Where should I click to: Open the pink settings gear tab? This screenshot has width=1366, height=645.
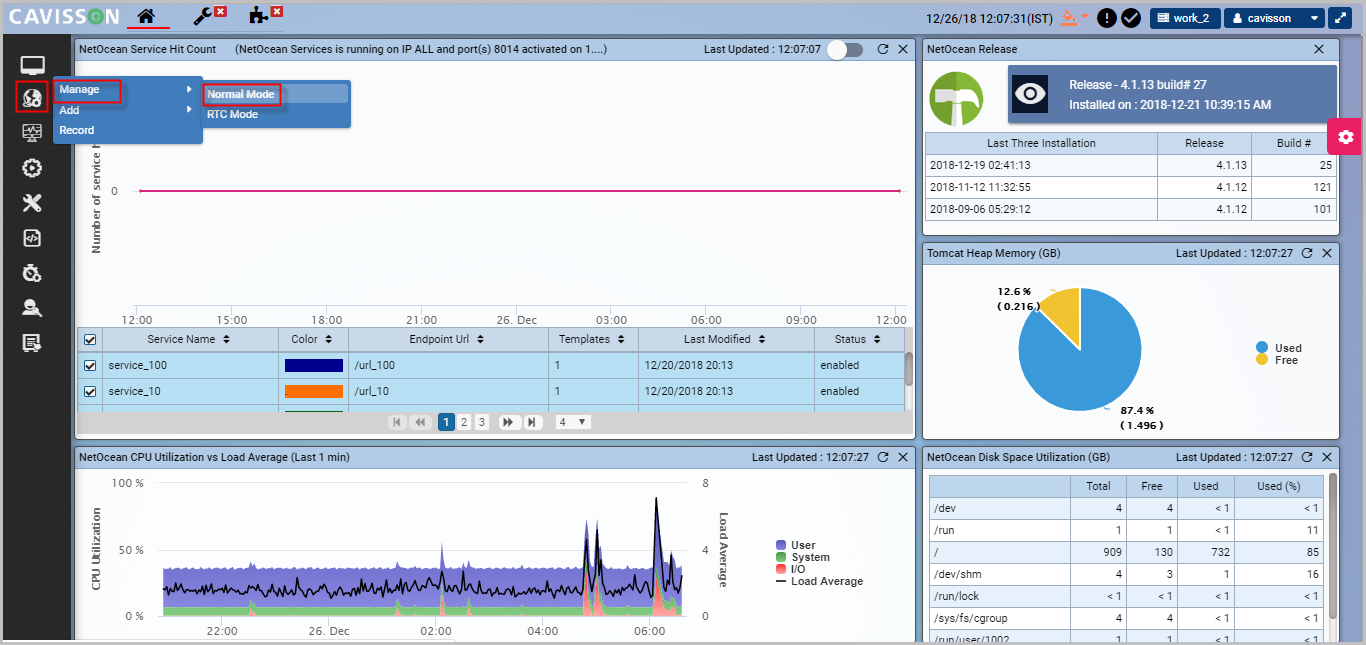(x=1346, y=136)
